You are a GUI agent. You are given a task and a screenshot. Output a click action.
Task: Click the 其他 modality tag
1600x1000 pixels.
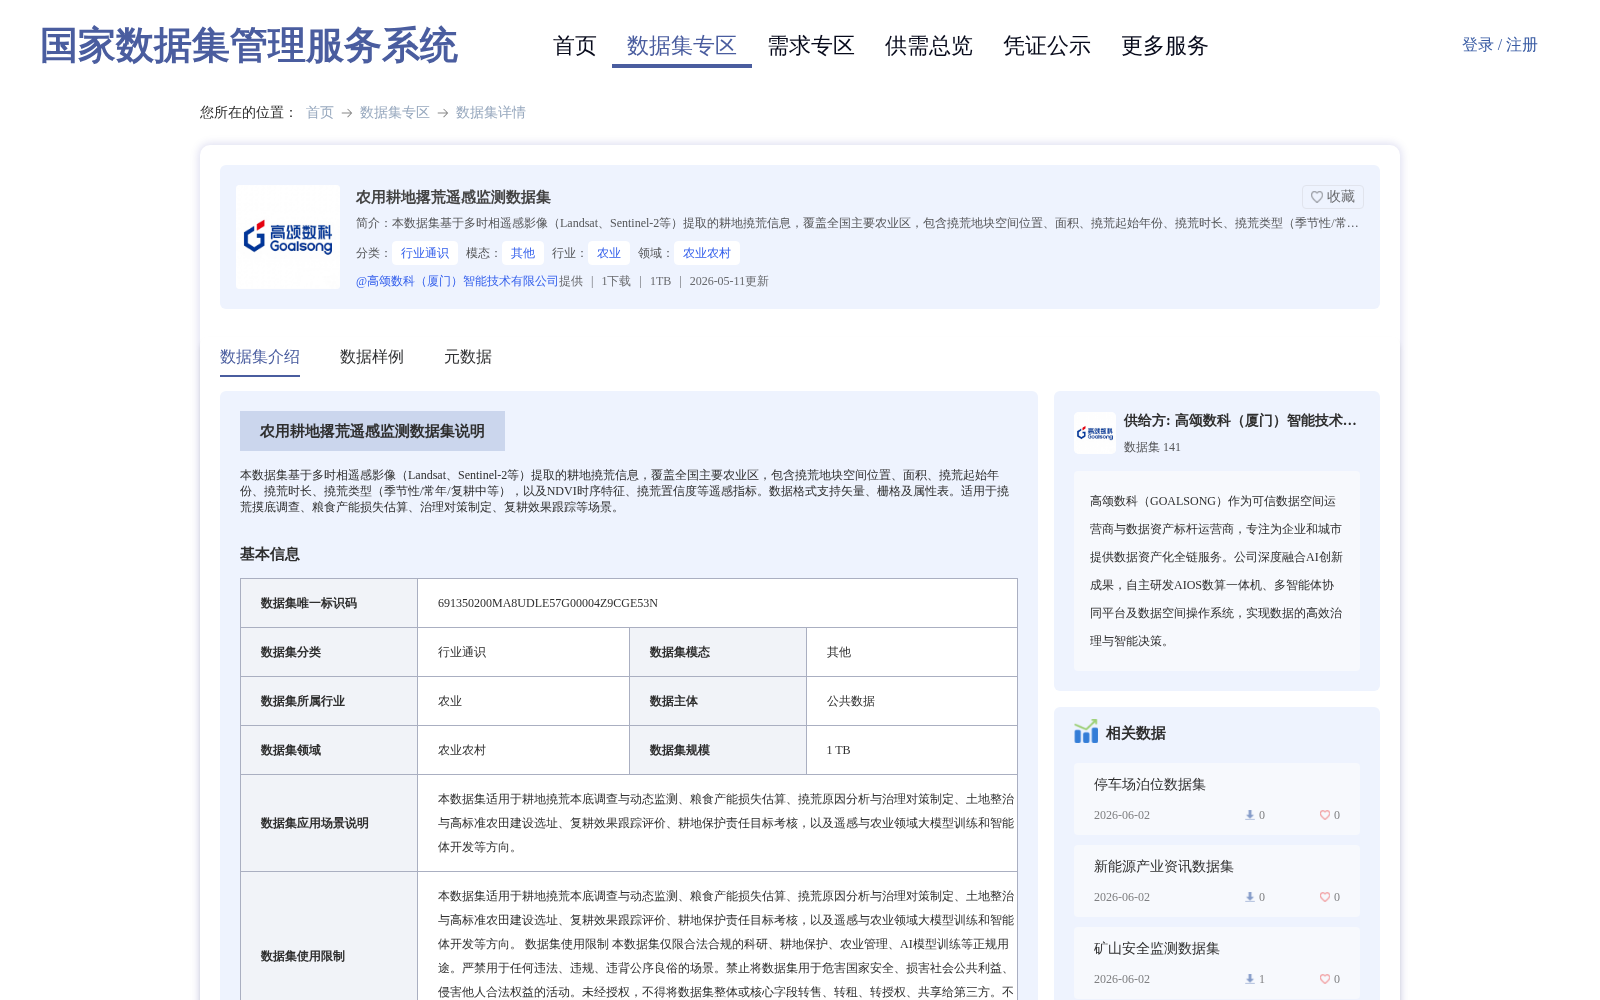click(x=523, y=253)
